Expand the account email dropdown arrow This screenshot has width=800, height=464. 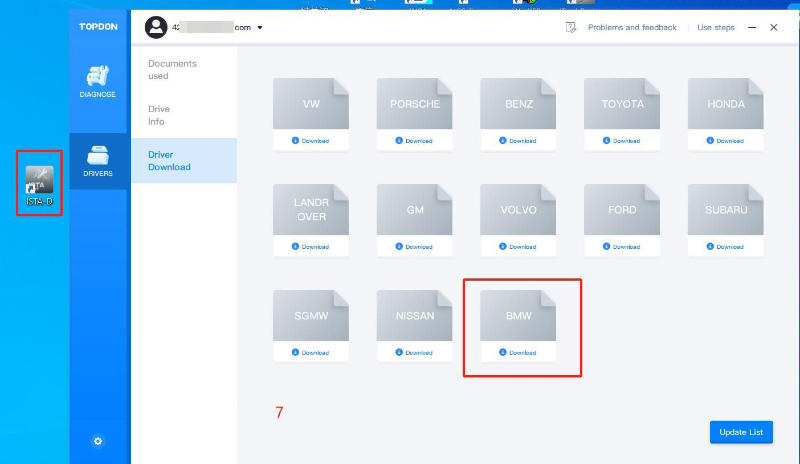point(260,28)
